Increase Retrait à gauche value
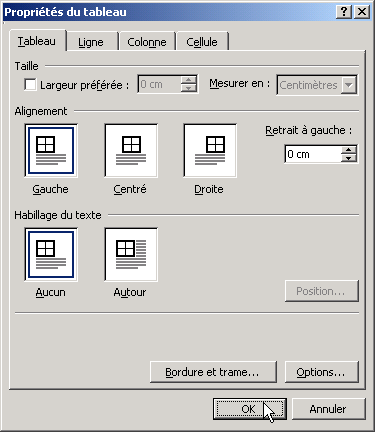 pos(349,150)
